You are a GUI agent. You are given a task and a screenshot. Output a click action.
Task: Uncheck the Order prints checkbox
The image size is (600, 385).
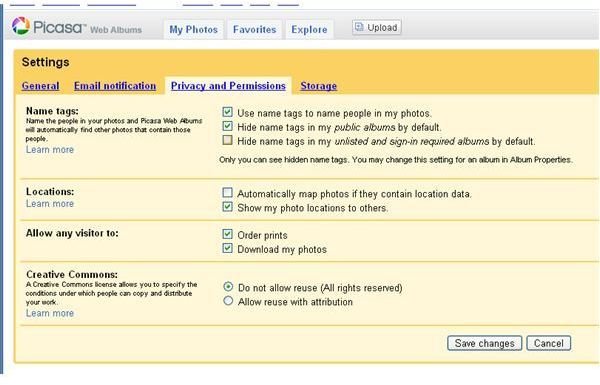pos(227,234)
